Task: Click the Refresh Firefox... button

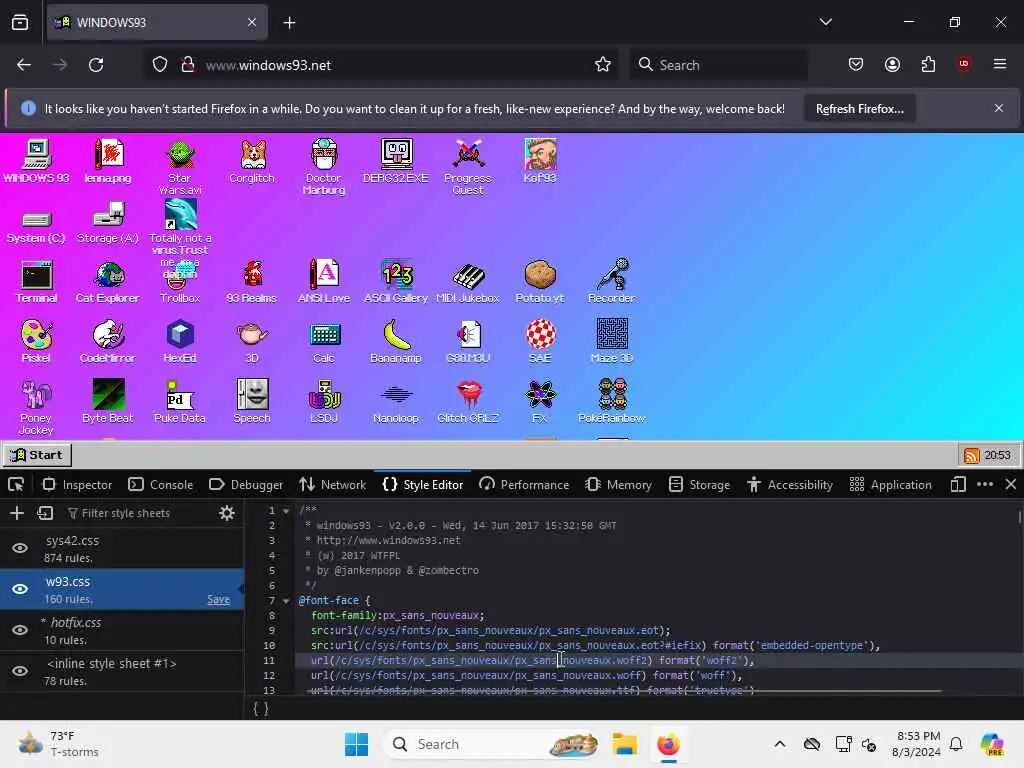Action: 859,109
